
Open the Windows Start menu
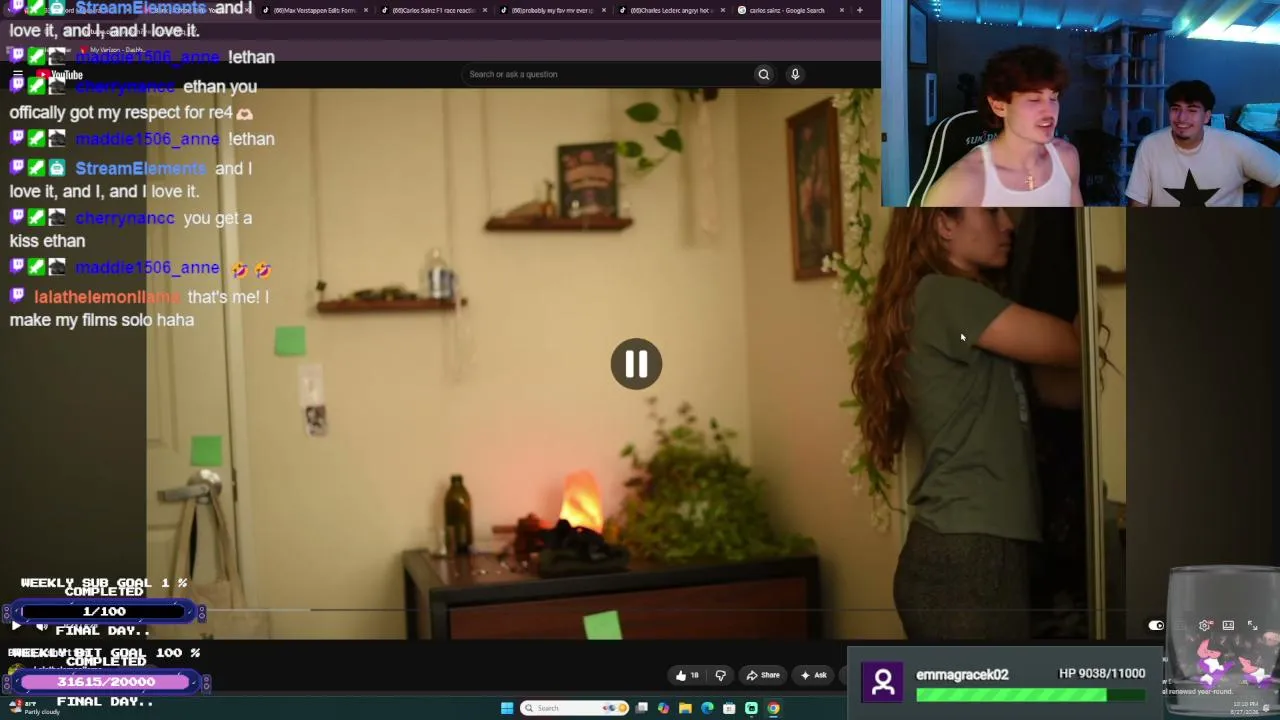coord(507,708)
